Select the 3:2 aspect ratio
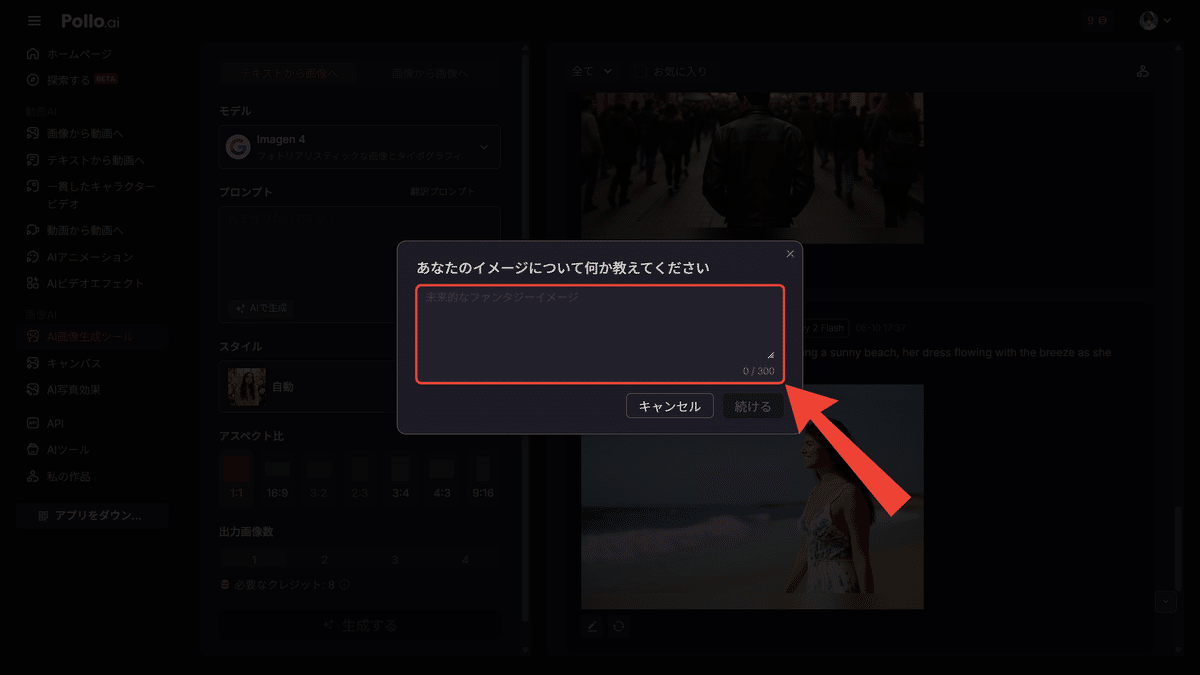Screen dimensions: 1200x675 [x=319, y=477]
